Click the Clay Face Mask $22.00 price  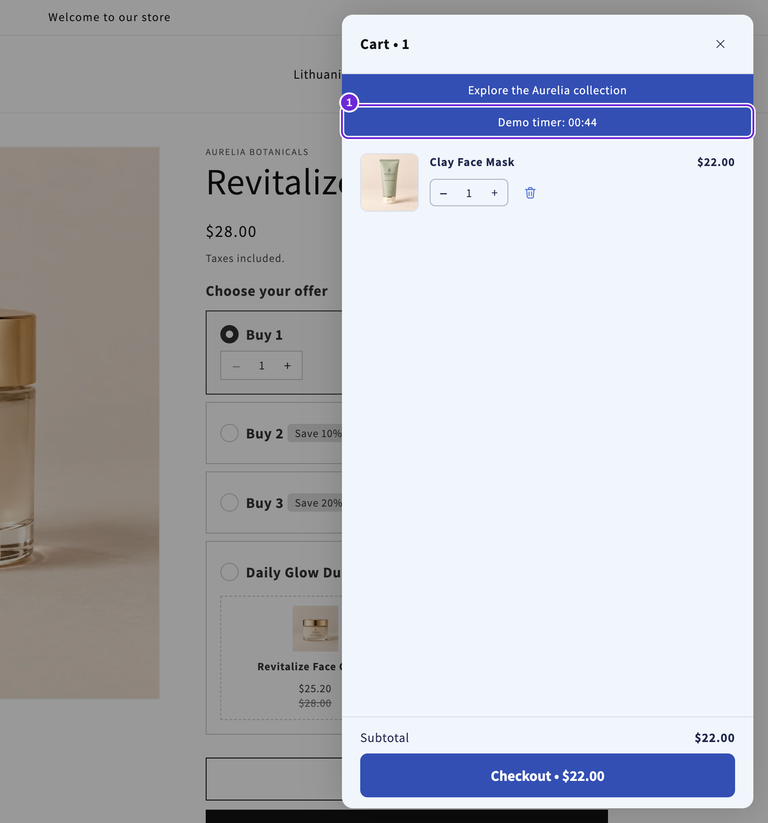tap(716, 162)
